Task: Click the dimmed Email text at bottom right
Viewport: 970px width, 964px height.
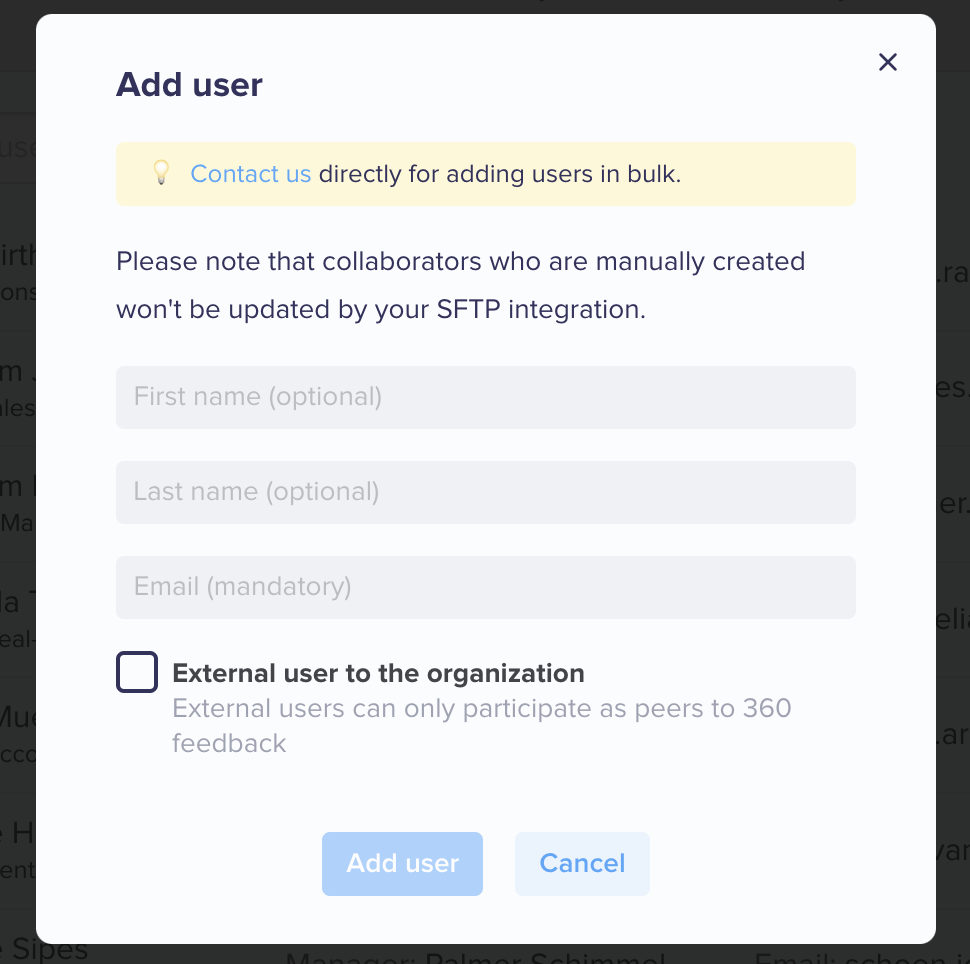Action: coord(862,958)
